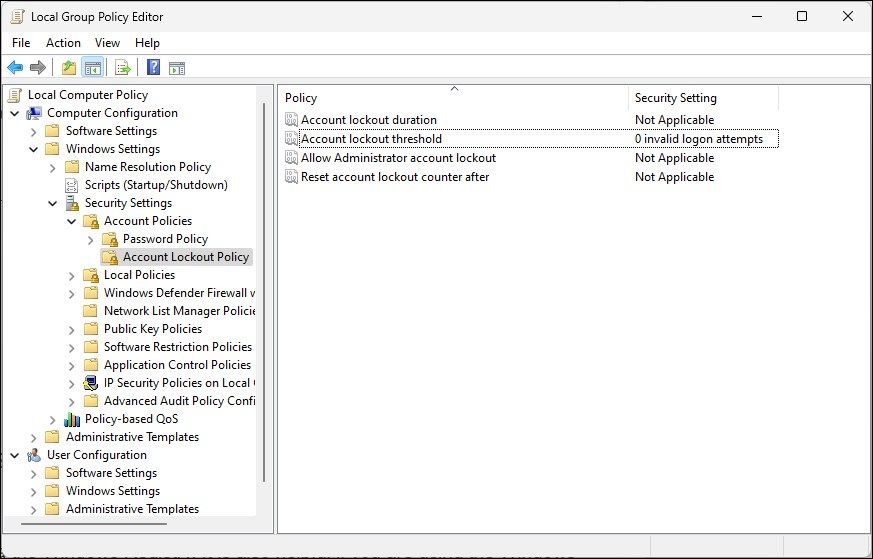
Task: Open the File menu
Action: coord(21,43)
